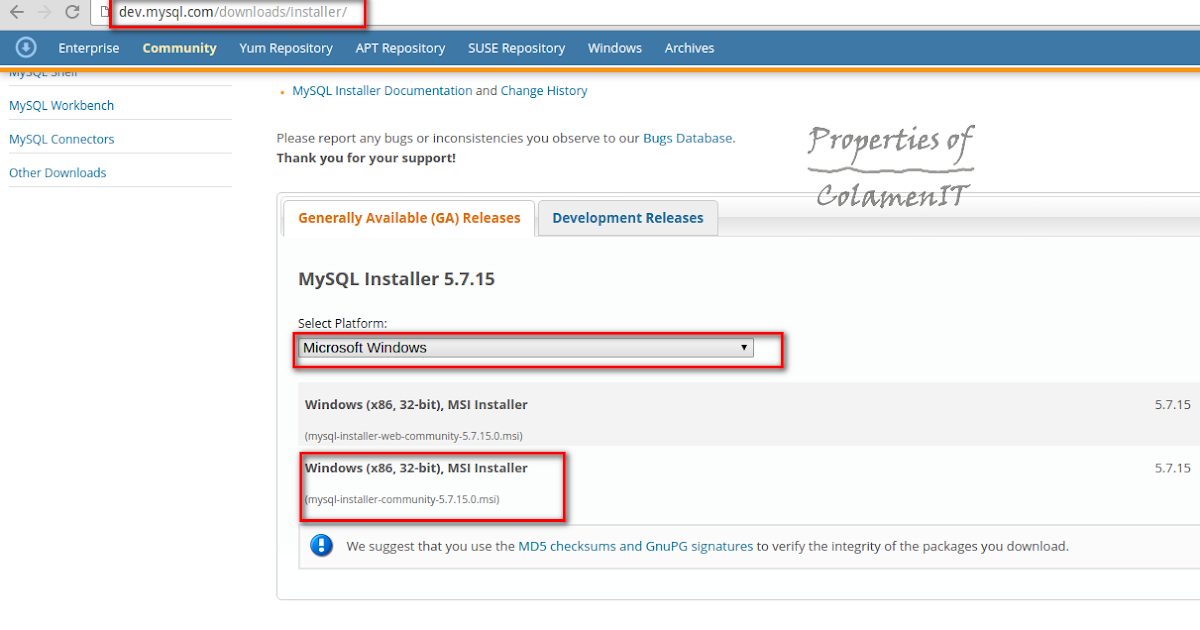Switch to the Development Releases tab
This screenshot has height=630, width=1200.
627,217
